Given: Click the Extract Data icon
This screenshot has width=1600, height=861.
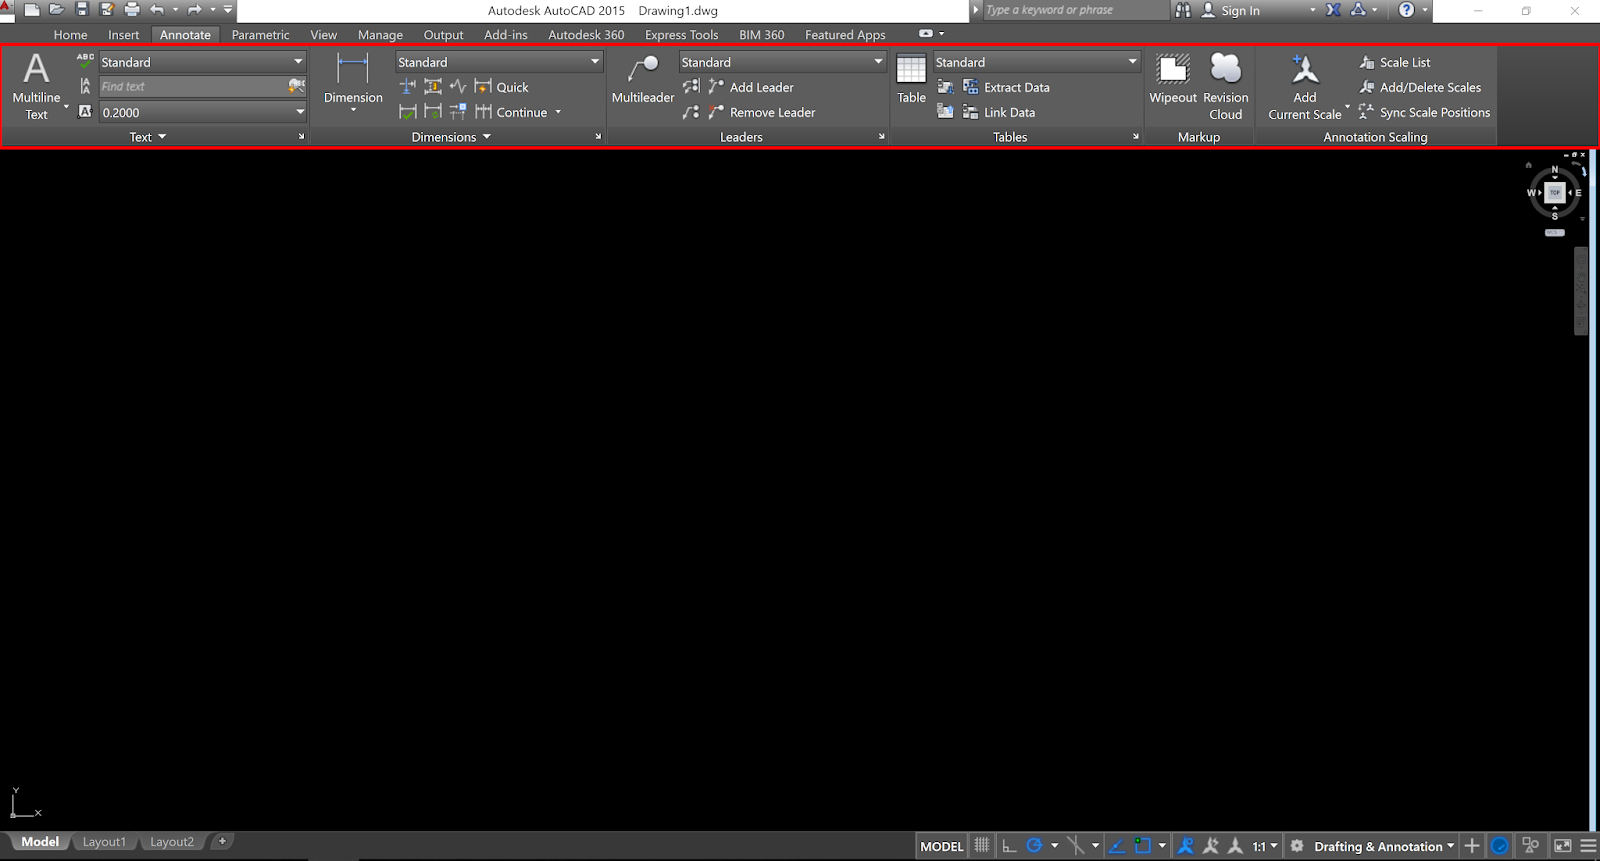Looking at the screenshot, I should pyautogui.click(x=970, y=87).
